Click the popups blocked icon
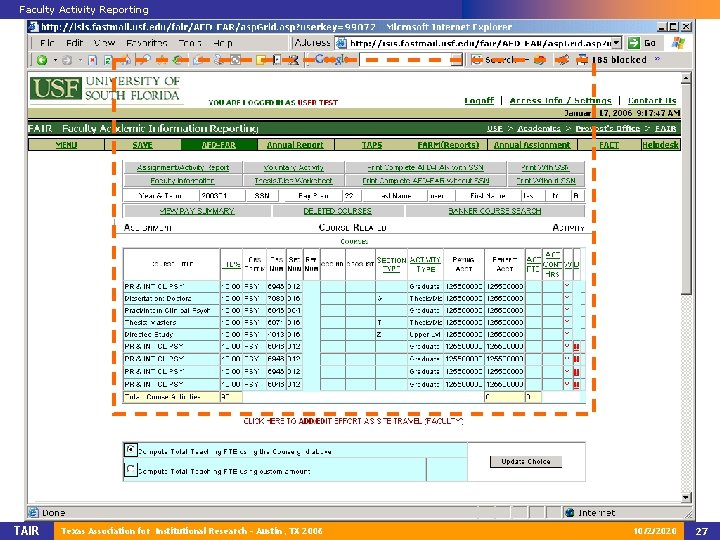This screenshot has height=540, width=720. [582, 60]
